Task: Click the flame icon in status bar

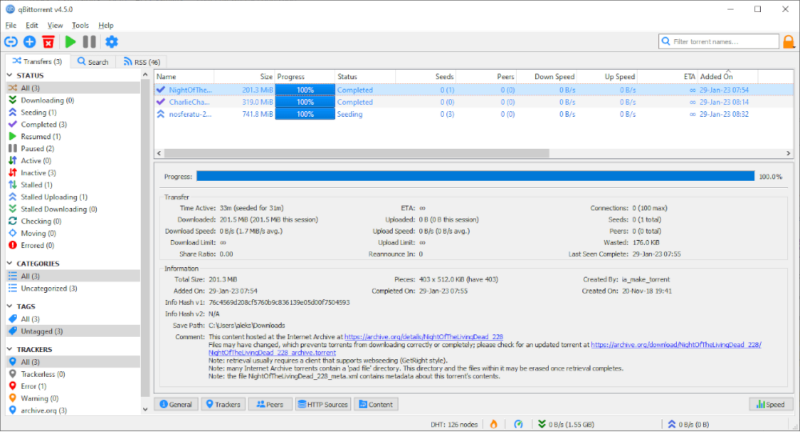Action: point(493,424)
